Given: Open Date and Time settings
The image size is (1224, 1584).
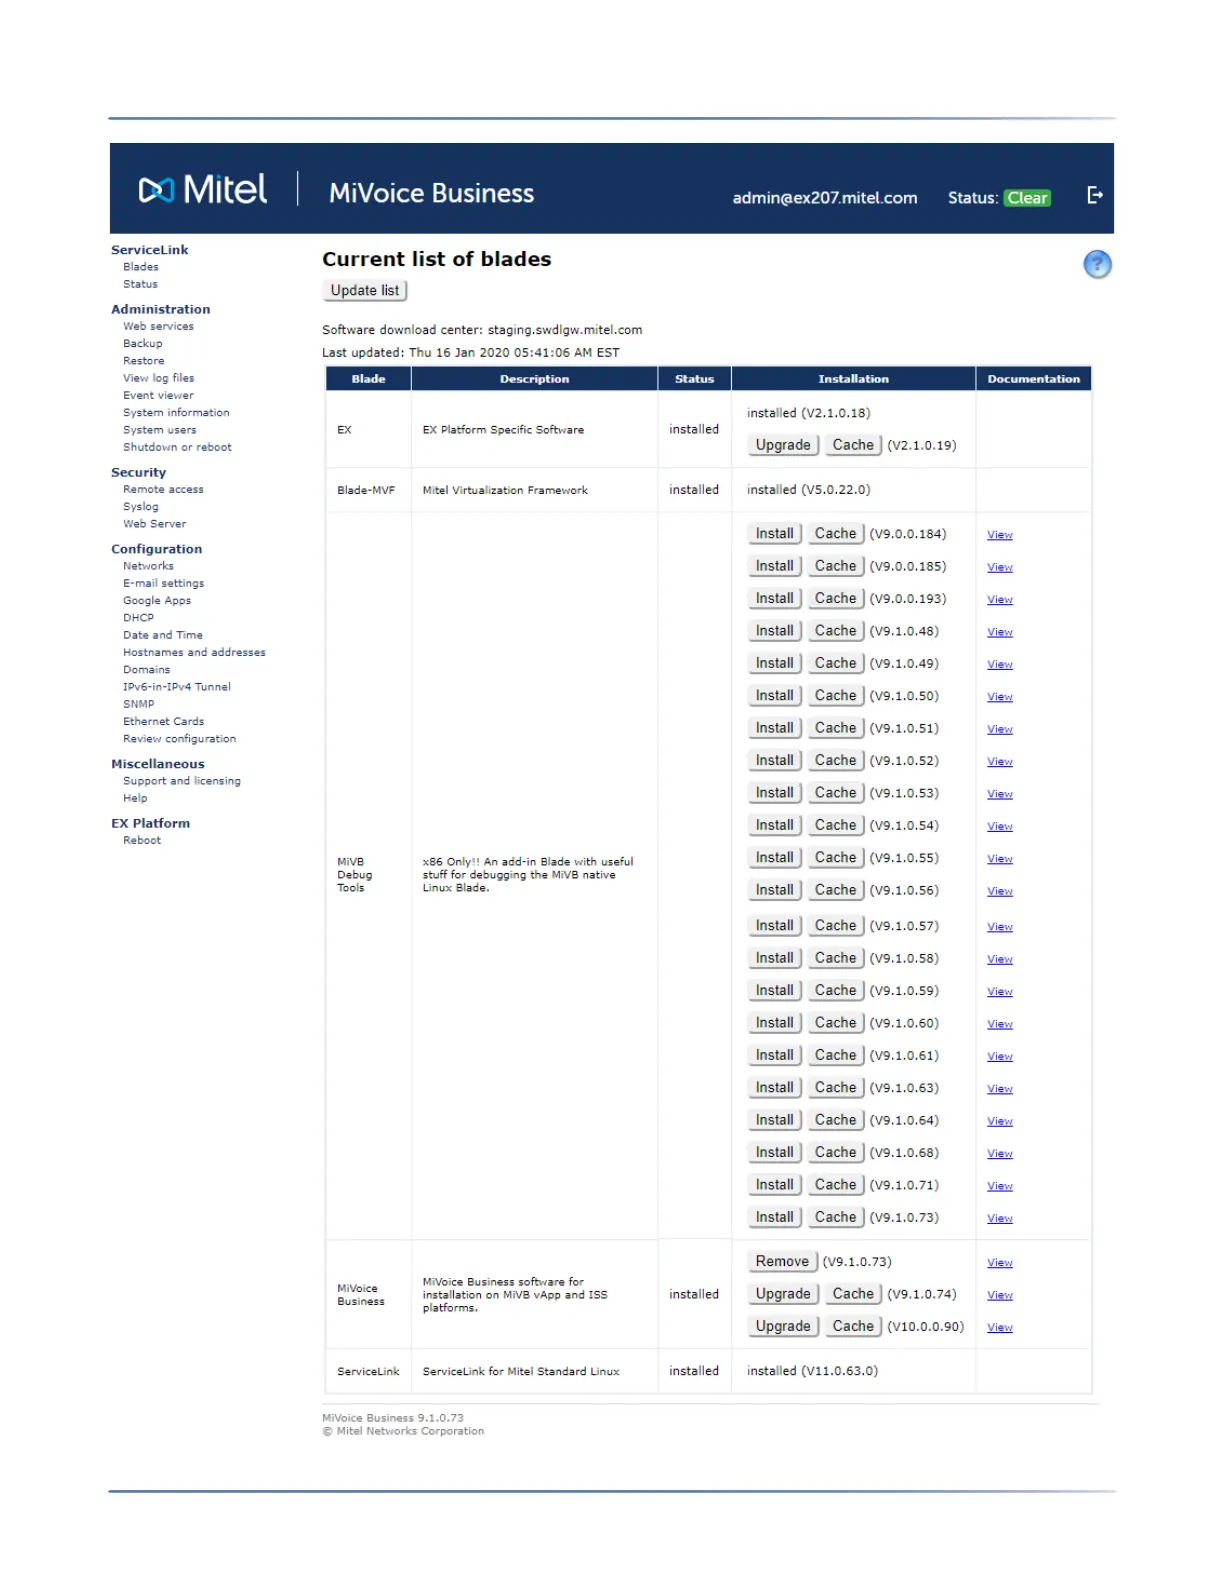Looking at the screenshot, I should (162, 635).
